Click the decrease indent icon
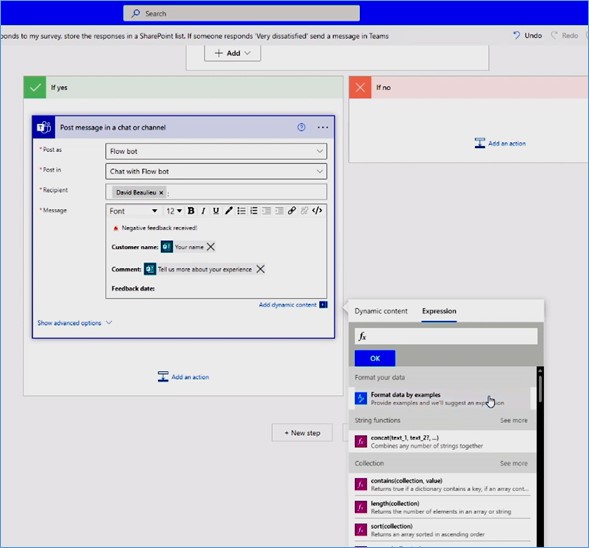Screen dimensions: 589x548 point(266,211)
